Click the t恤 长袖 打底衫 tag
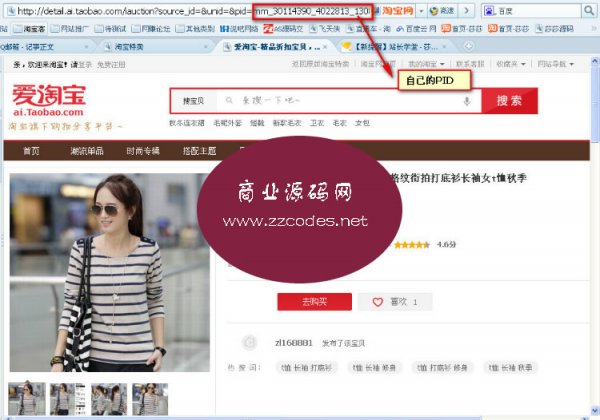The image size is (600, 420). coord(307,368)
